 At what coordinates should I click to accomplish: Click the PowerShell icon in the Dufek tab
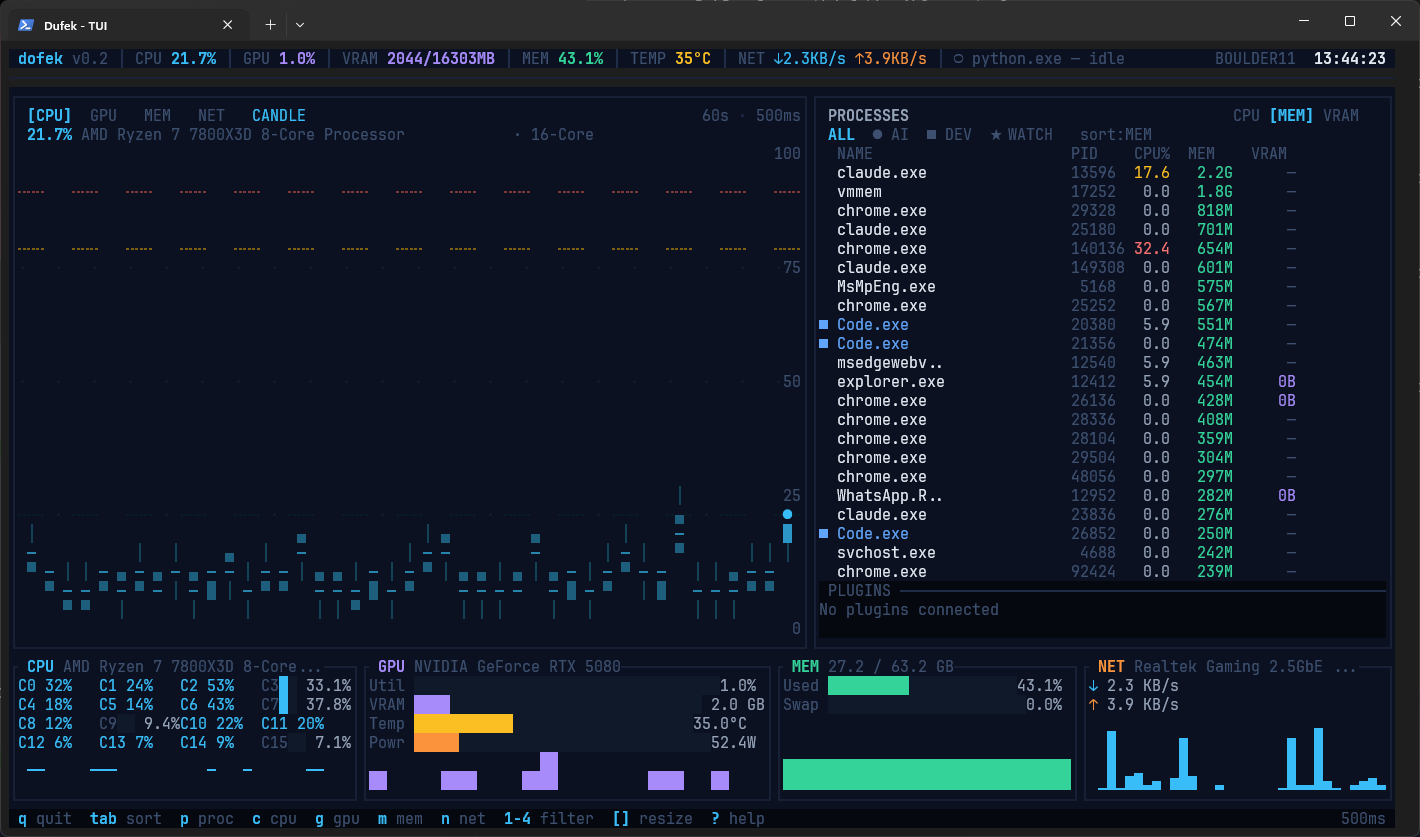27,25
